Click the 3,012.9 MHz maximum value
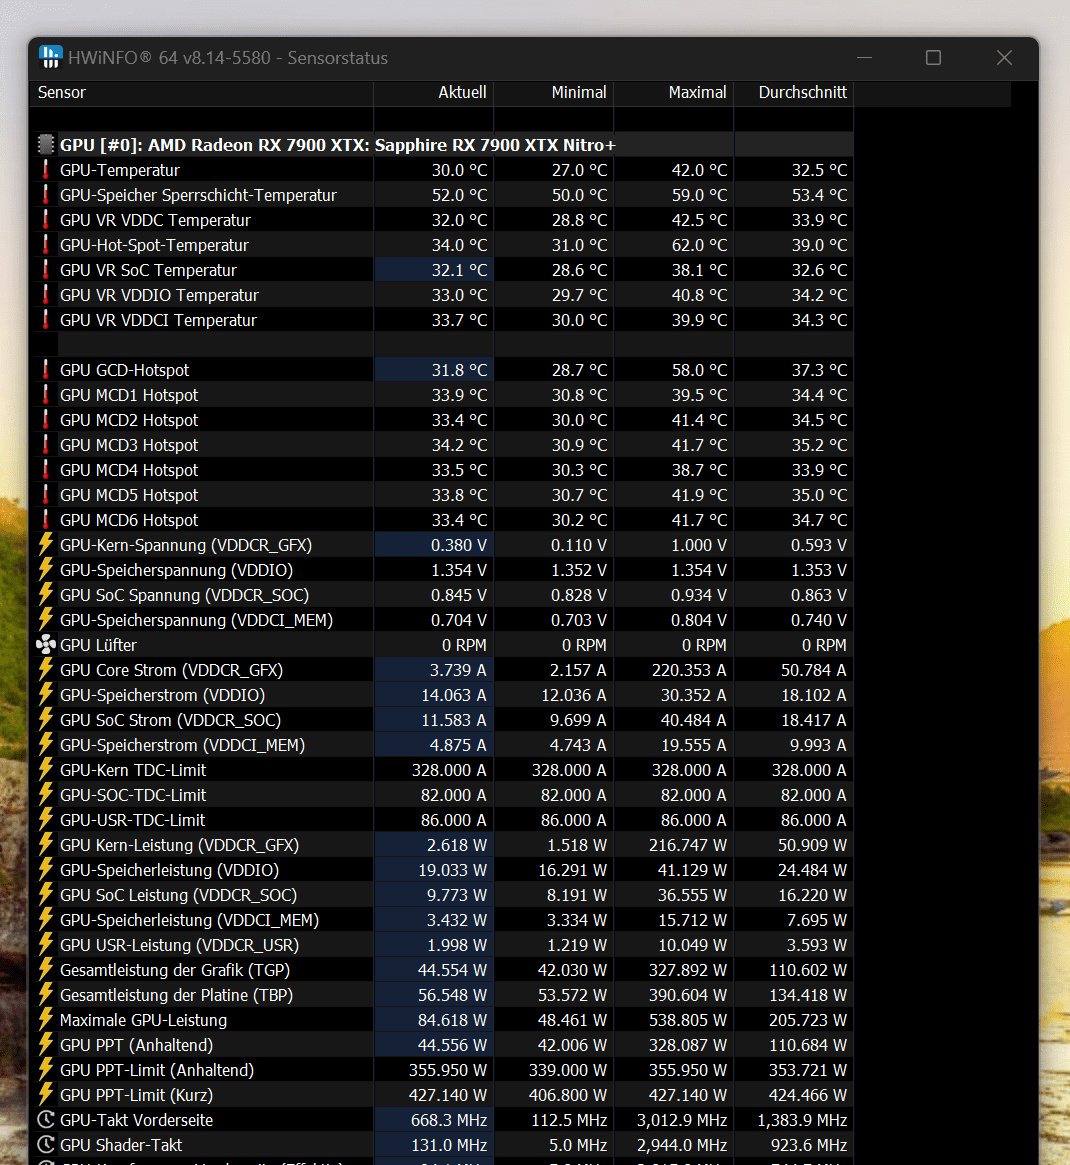1070x1165 pixels. 682,1120
